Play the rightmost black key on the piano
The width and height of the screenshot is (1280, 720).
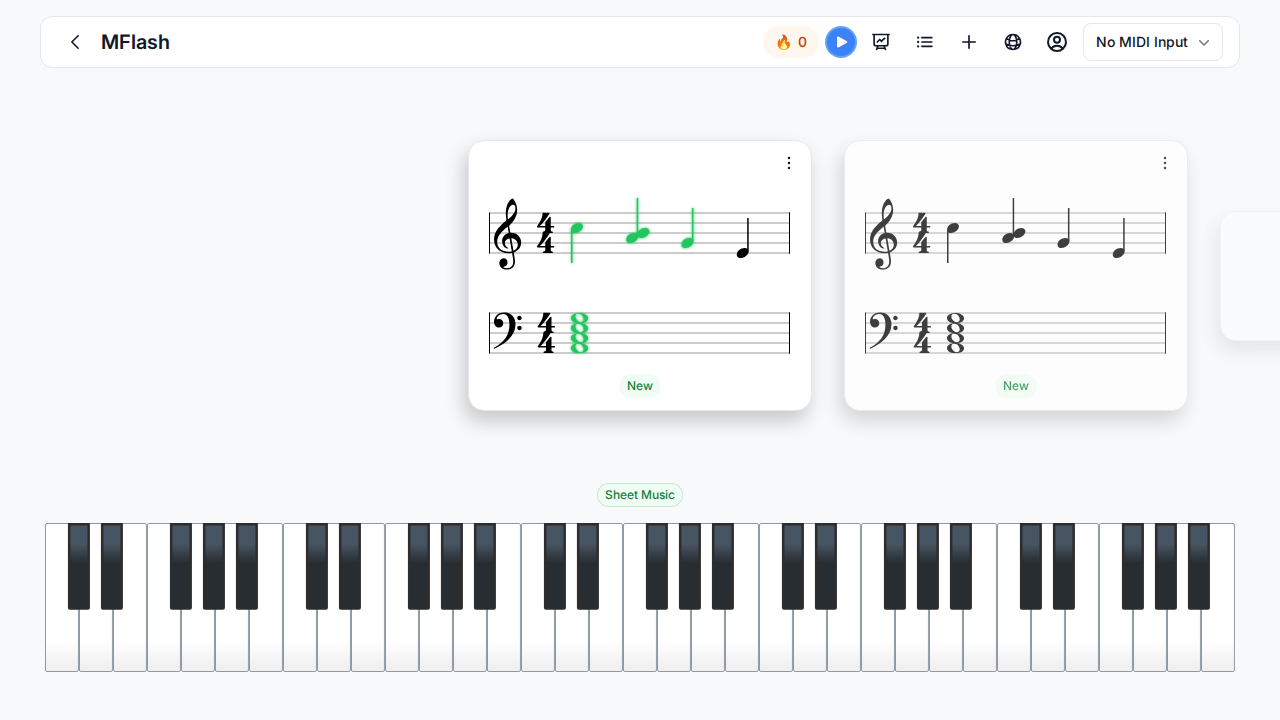click(x=1199, y=566)
